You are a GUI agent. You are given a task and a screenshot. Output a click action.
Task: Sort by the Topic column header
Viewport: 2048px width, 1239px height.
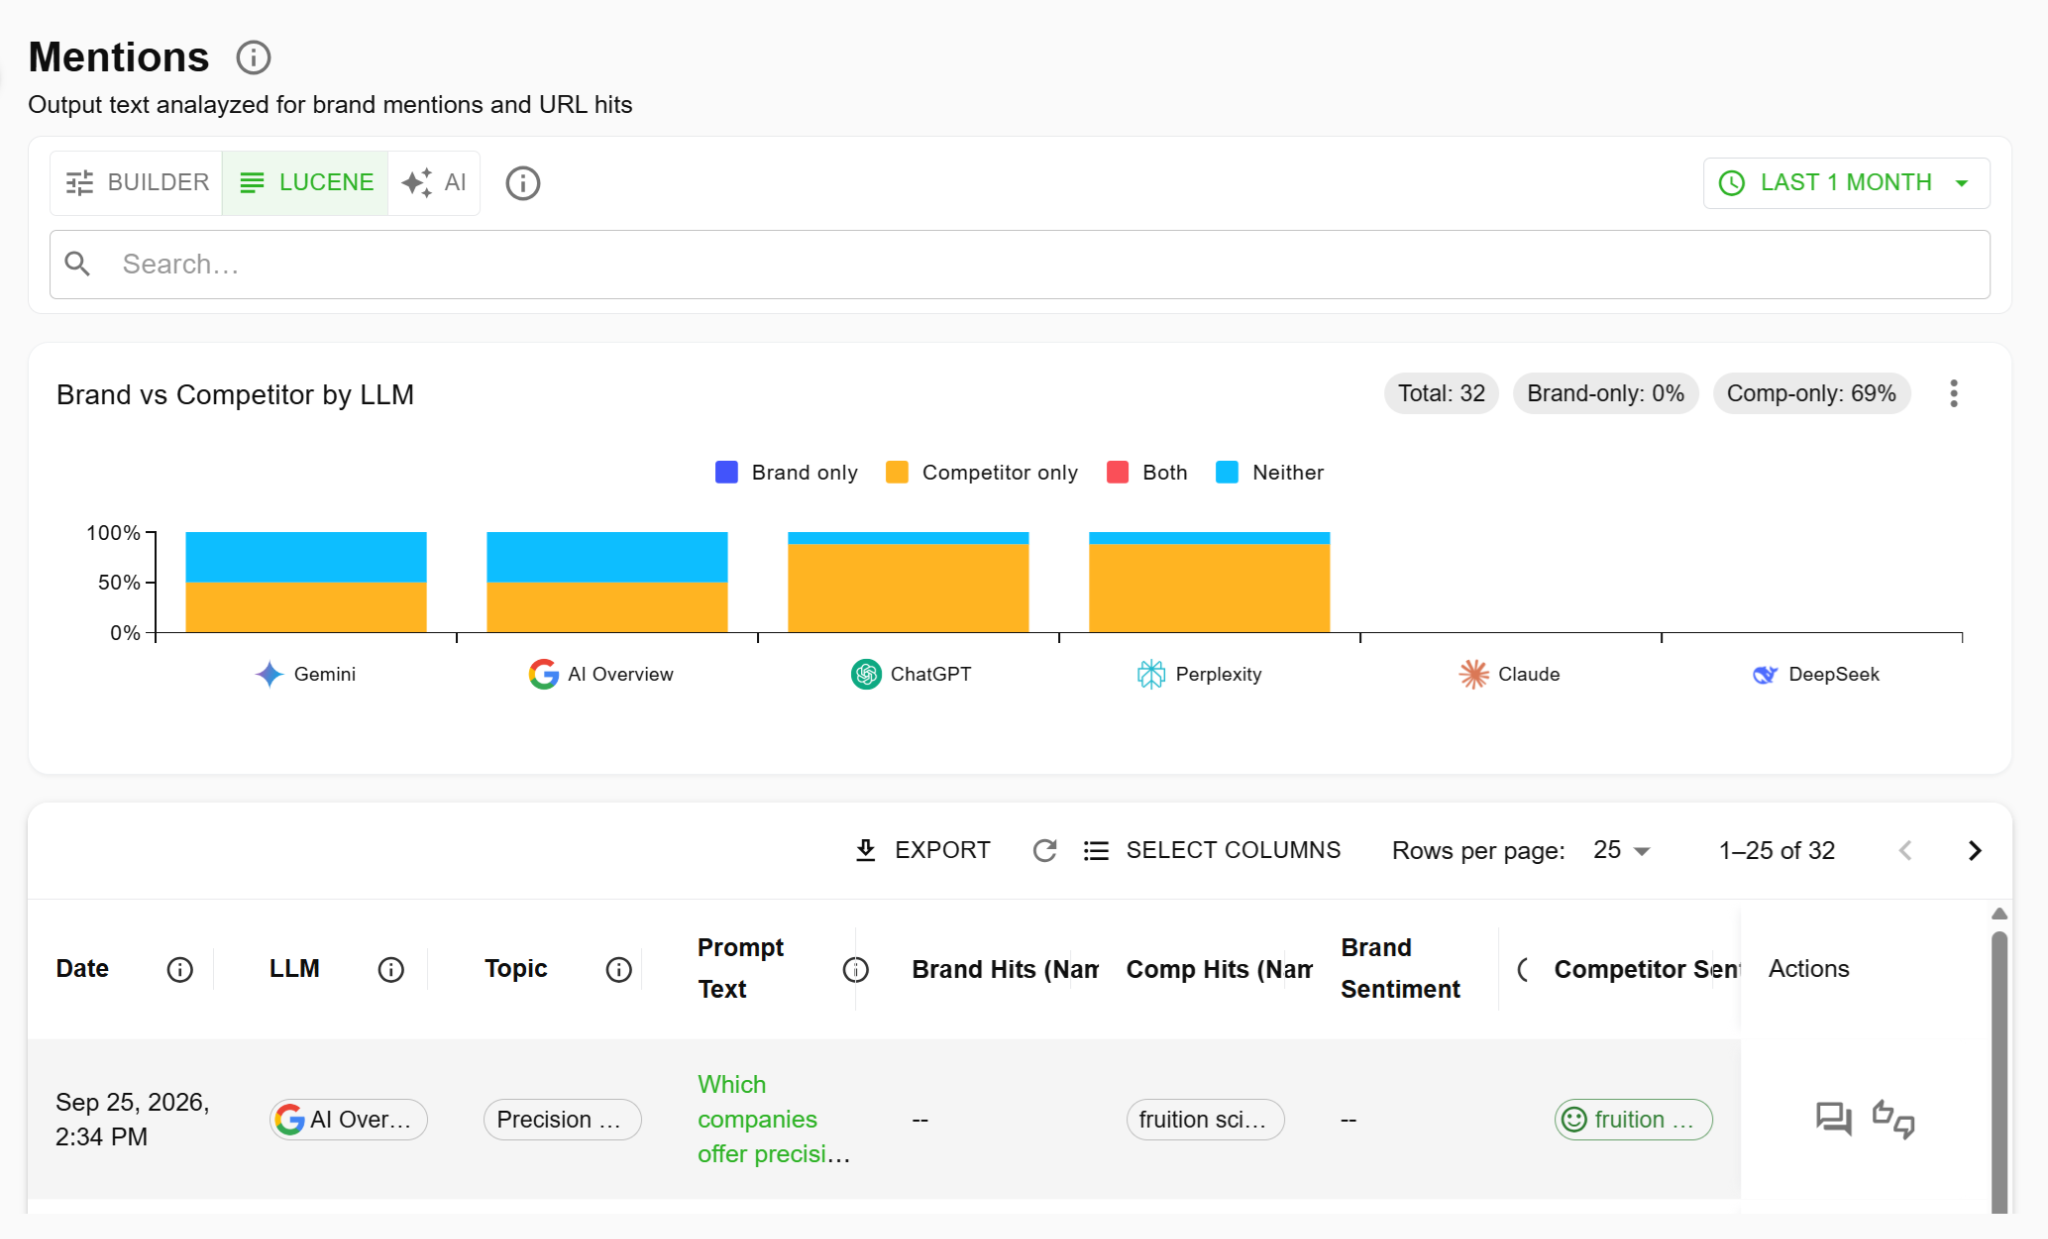(516, 968)
